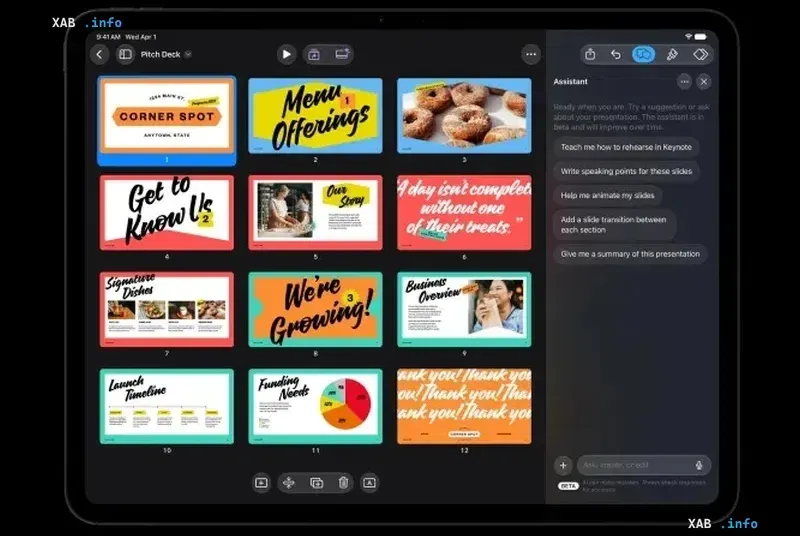Select the Funding Needs slide 11

click(315, 406)
